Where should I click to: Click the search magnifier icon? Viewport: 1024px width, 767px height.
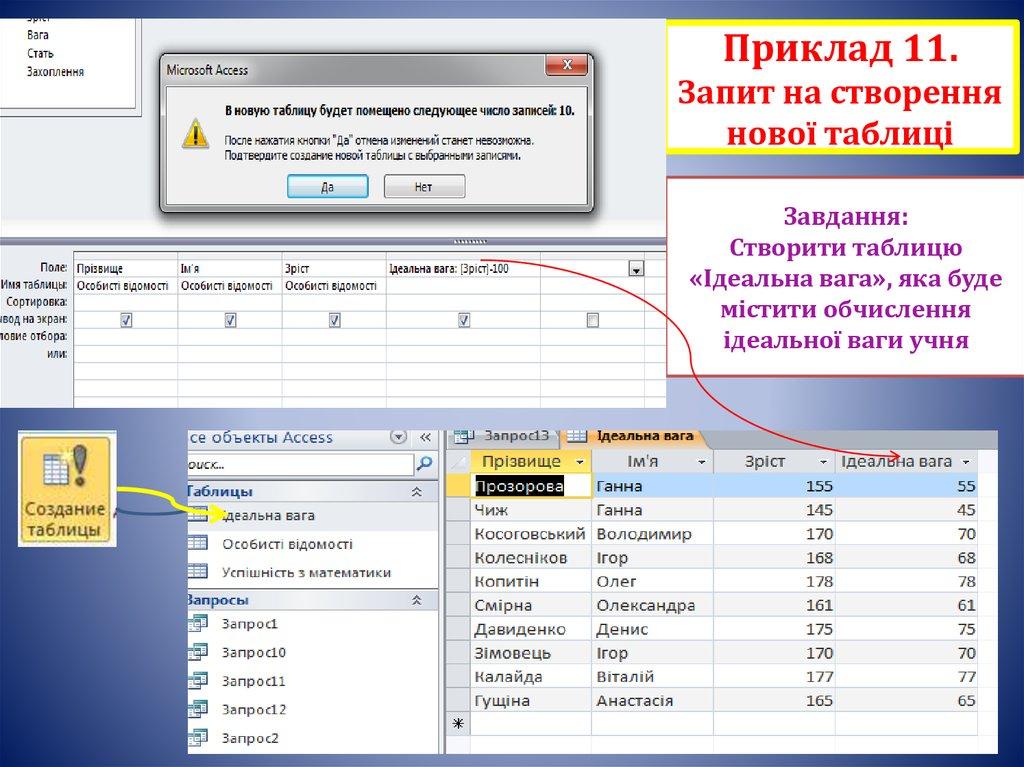[424, 464]
